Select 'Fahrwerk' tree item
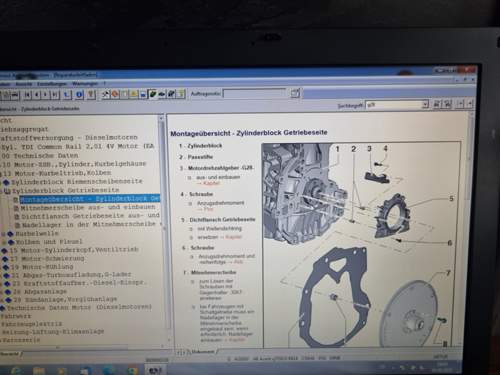The image size is (500, 375). click(16, 316)
